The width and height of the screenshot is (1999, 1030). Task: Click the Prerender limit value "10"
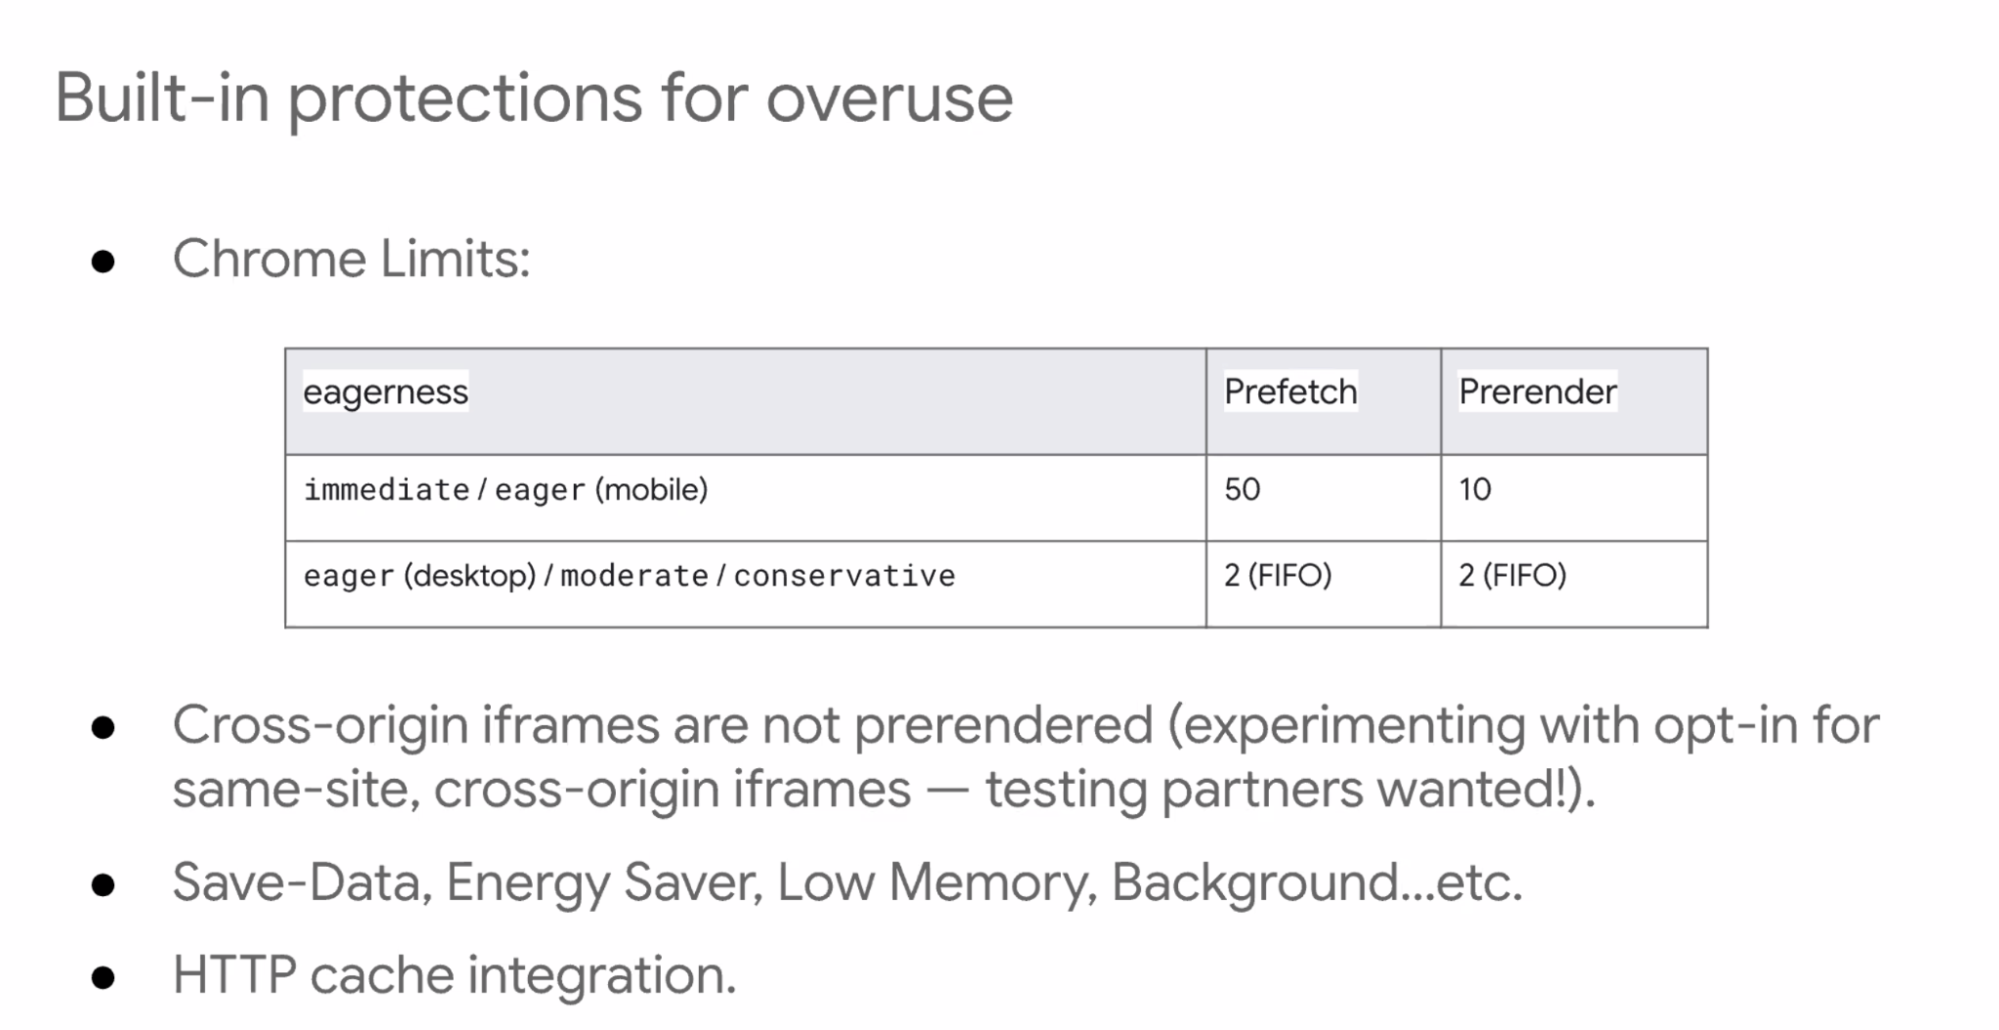point(1475,490)
